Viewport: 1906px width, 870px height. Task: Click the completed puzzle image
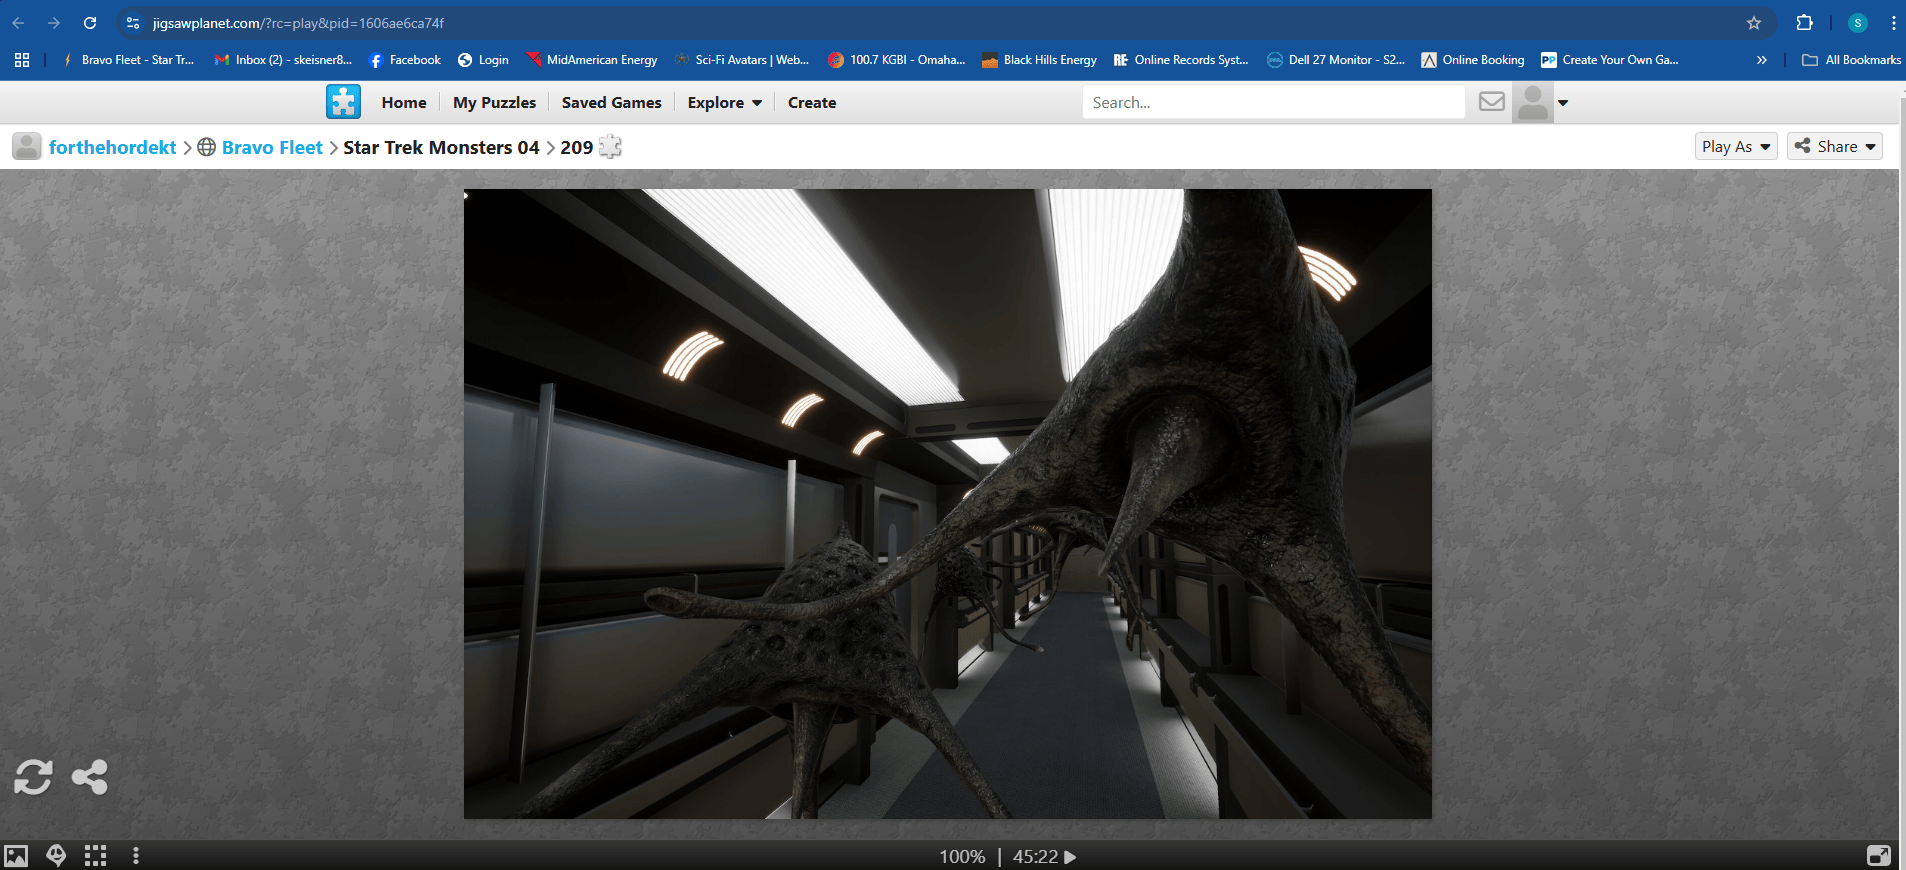click(x=947, y=504)
